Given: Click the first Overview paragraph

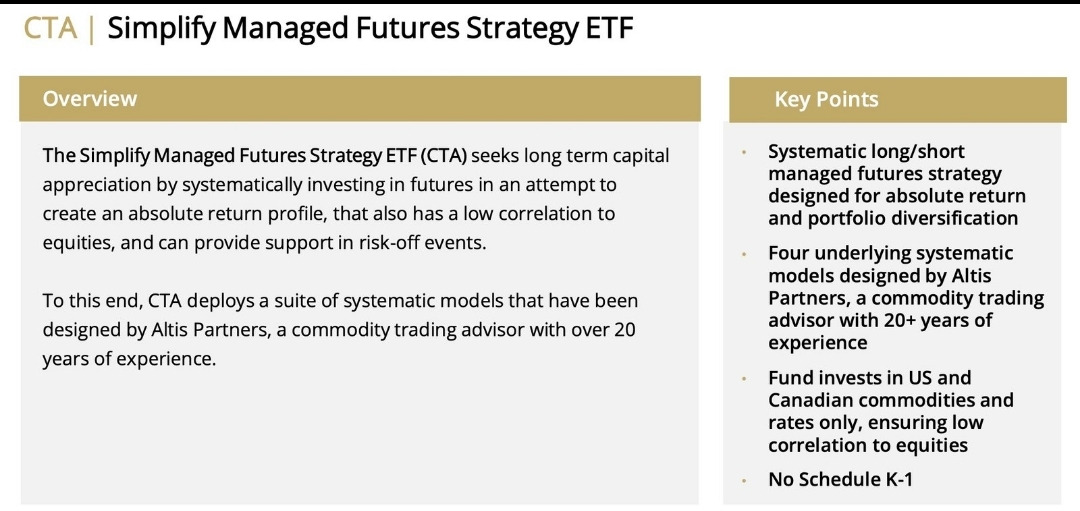Looking at the screenshot, I should point(355,199).
